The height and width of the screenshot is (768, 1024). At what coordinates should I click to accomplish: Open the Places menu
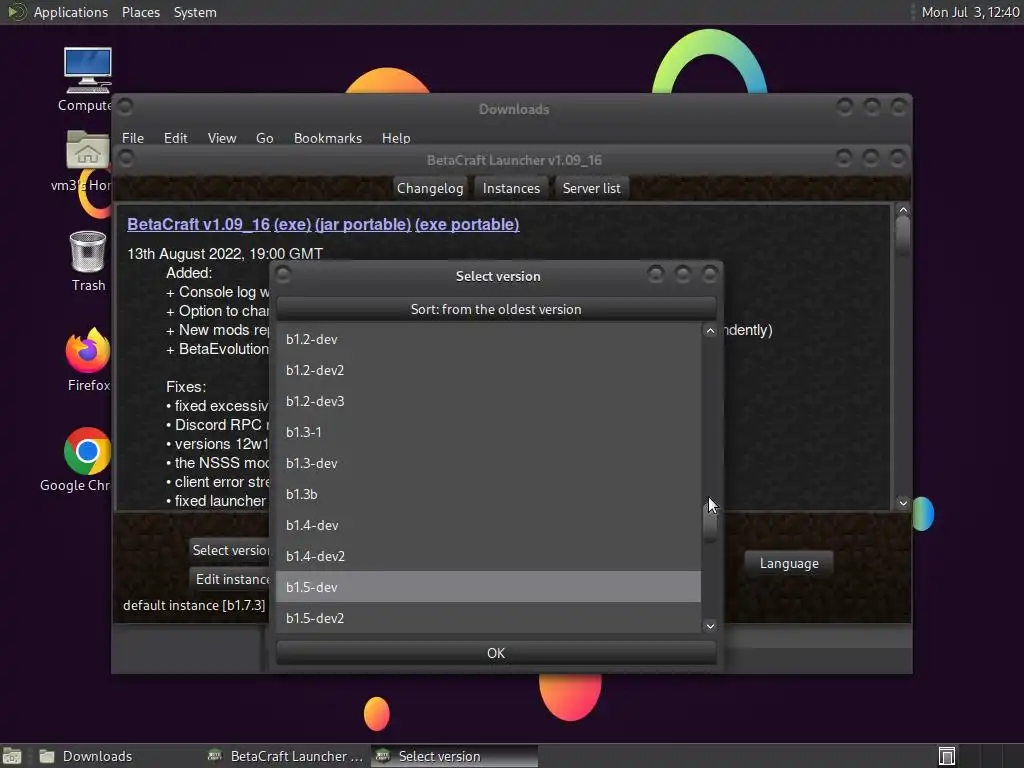(x=140, y=12)
